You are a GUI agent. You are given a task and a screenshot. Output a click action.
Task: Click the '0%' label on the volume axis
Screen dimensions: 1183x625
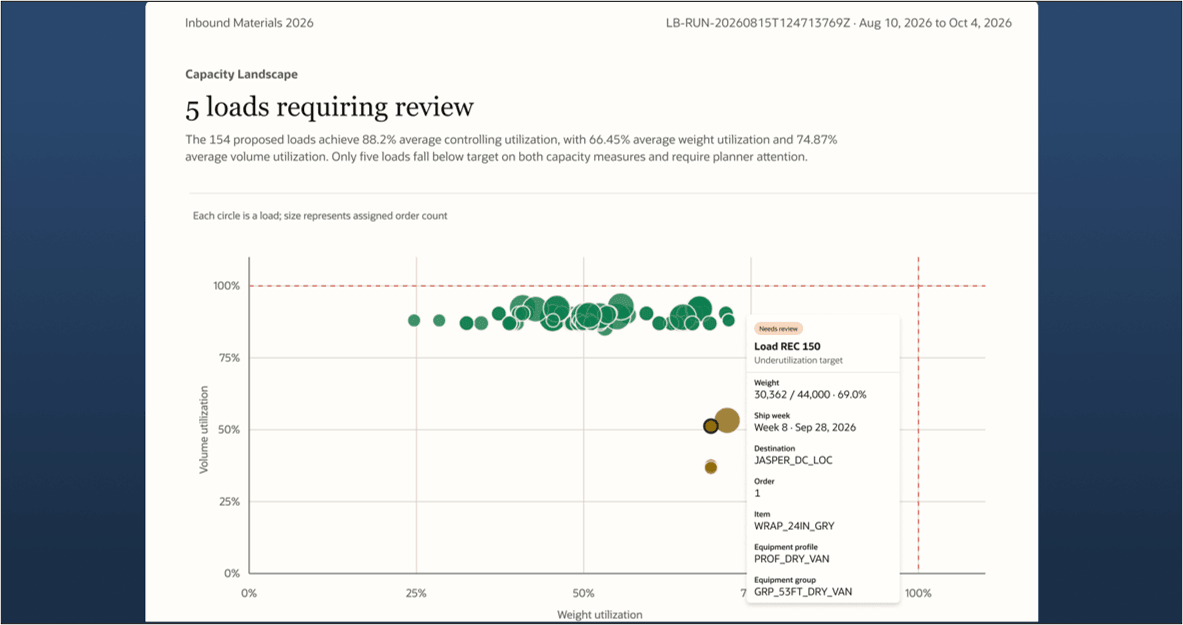(x=232, y=574)
